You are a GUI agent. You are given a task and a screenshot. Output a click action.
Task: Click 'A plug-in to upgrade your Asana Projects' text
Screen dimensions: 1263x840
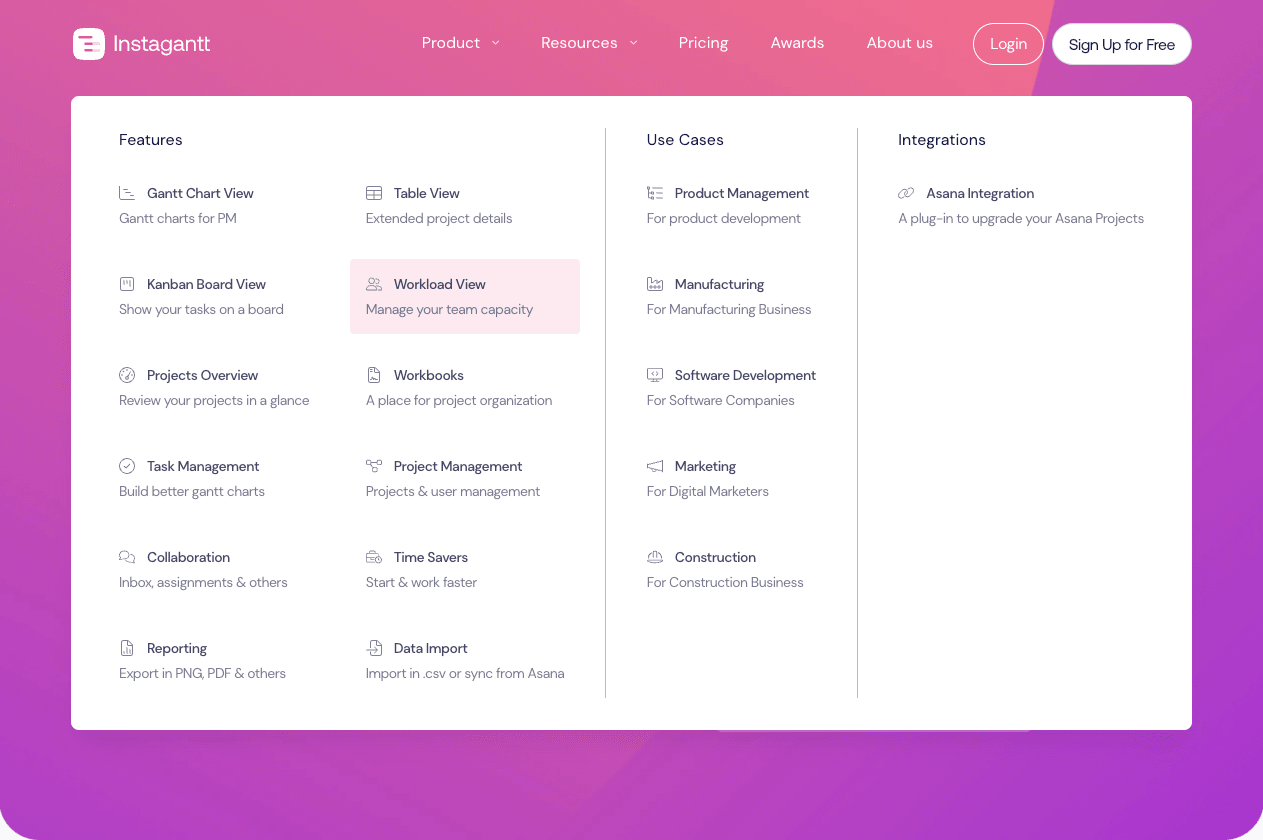[1021, 218]
